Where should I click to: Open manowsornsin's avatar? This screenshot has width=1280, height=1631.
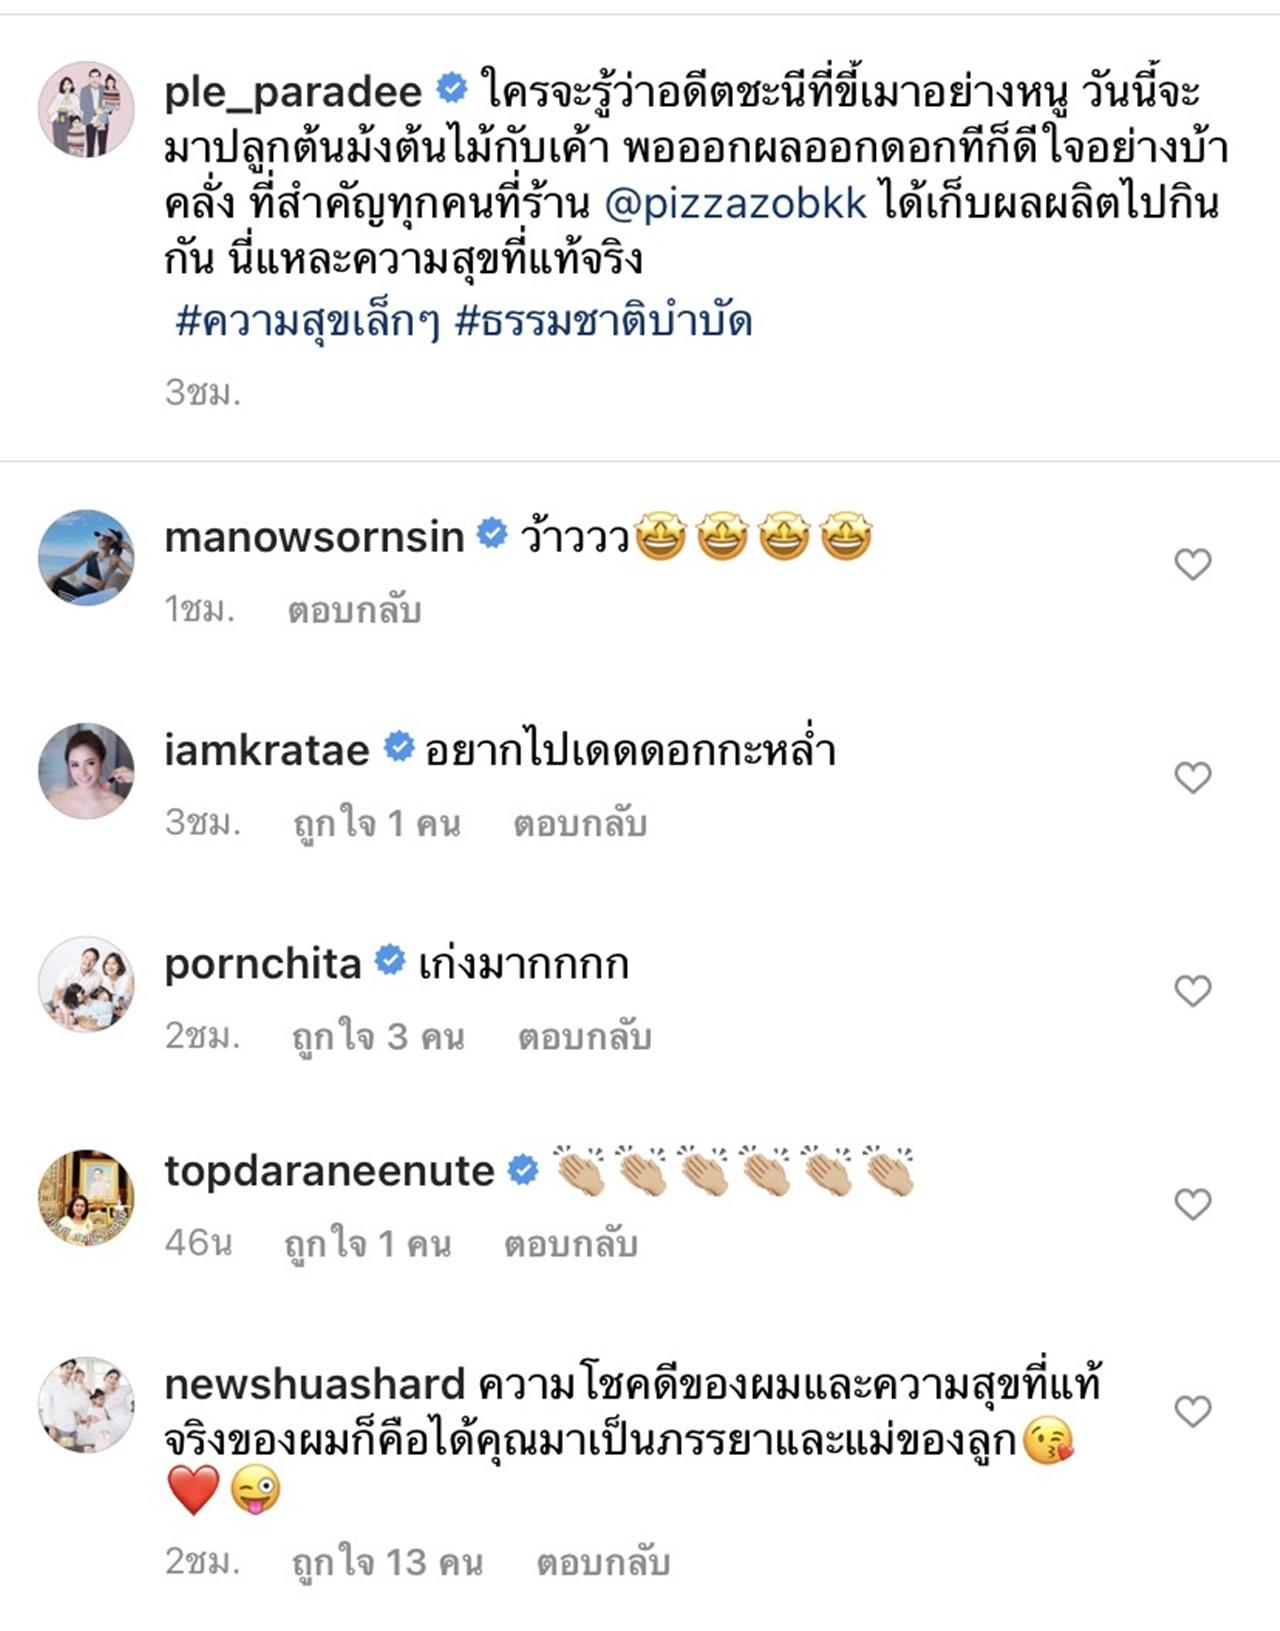pos(86,558)
